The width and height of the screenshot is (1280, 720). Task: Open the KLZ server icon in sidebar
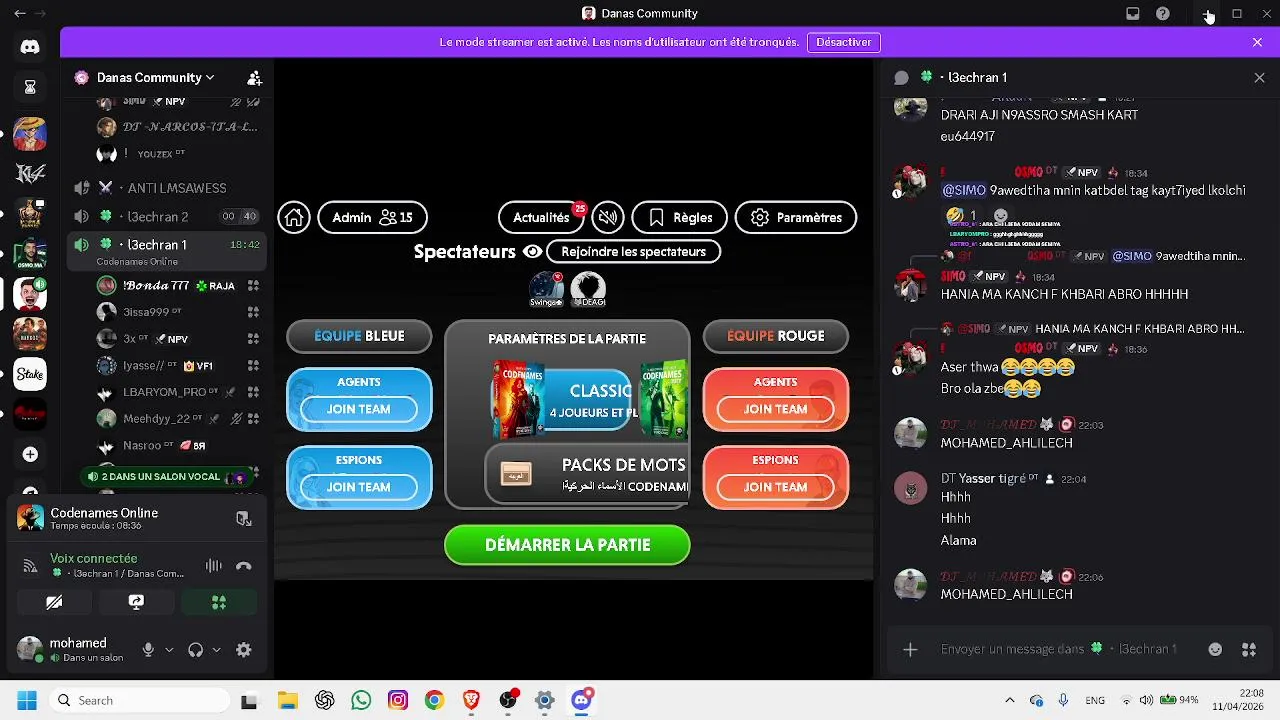pos(30,173)
